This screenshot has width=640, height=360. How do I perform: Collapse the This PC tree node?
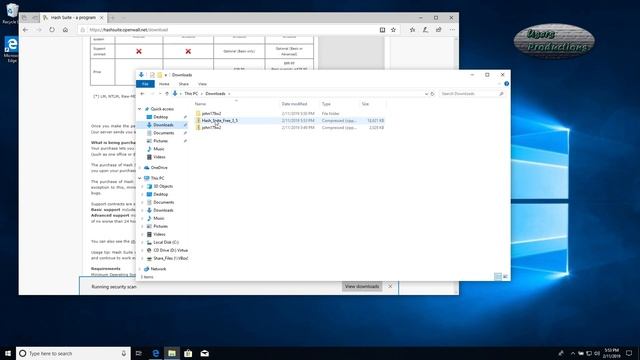point(140,178)
